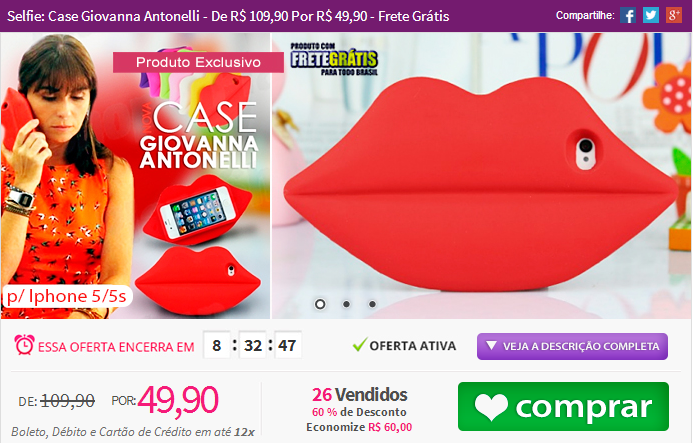693x443 pixels.
Task: Click the alarm clock icon
Action: [24, 345]
